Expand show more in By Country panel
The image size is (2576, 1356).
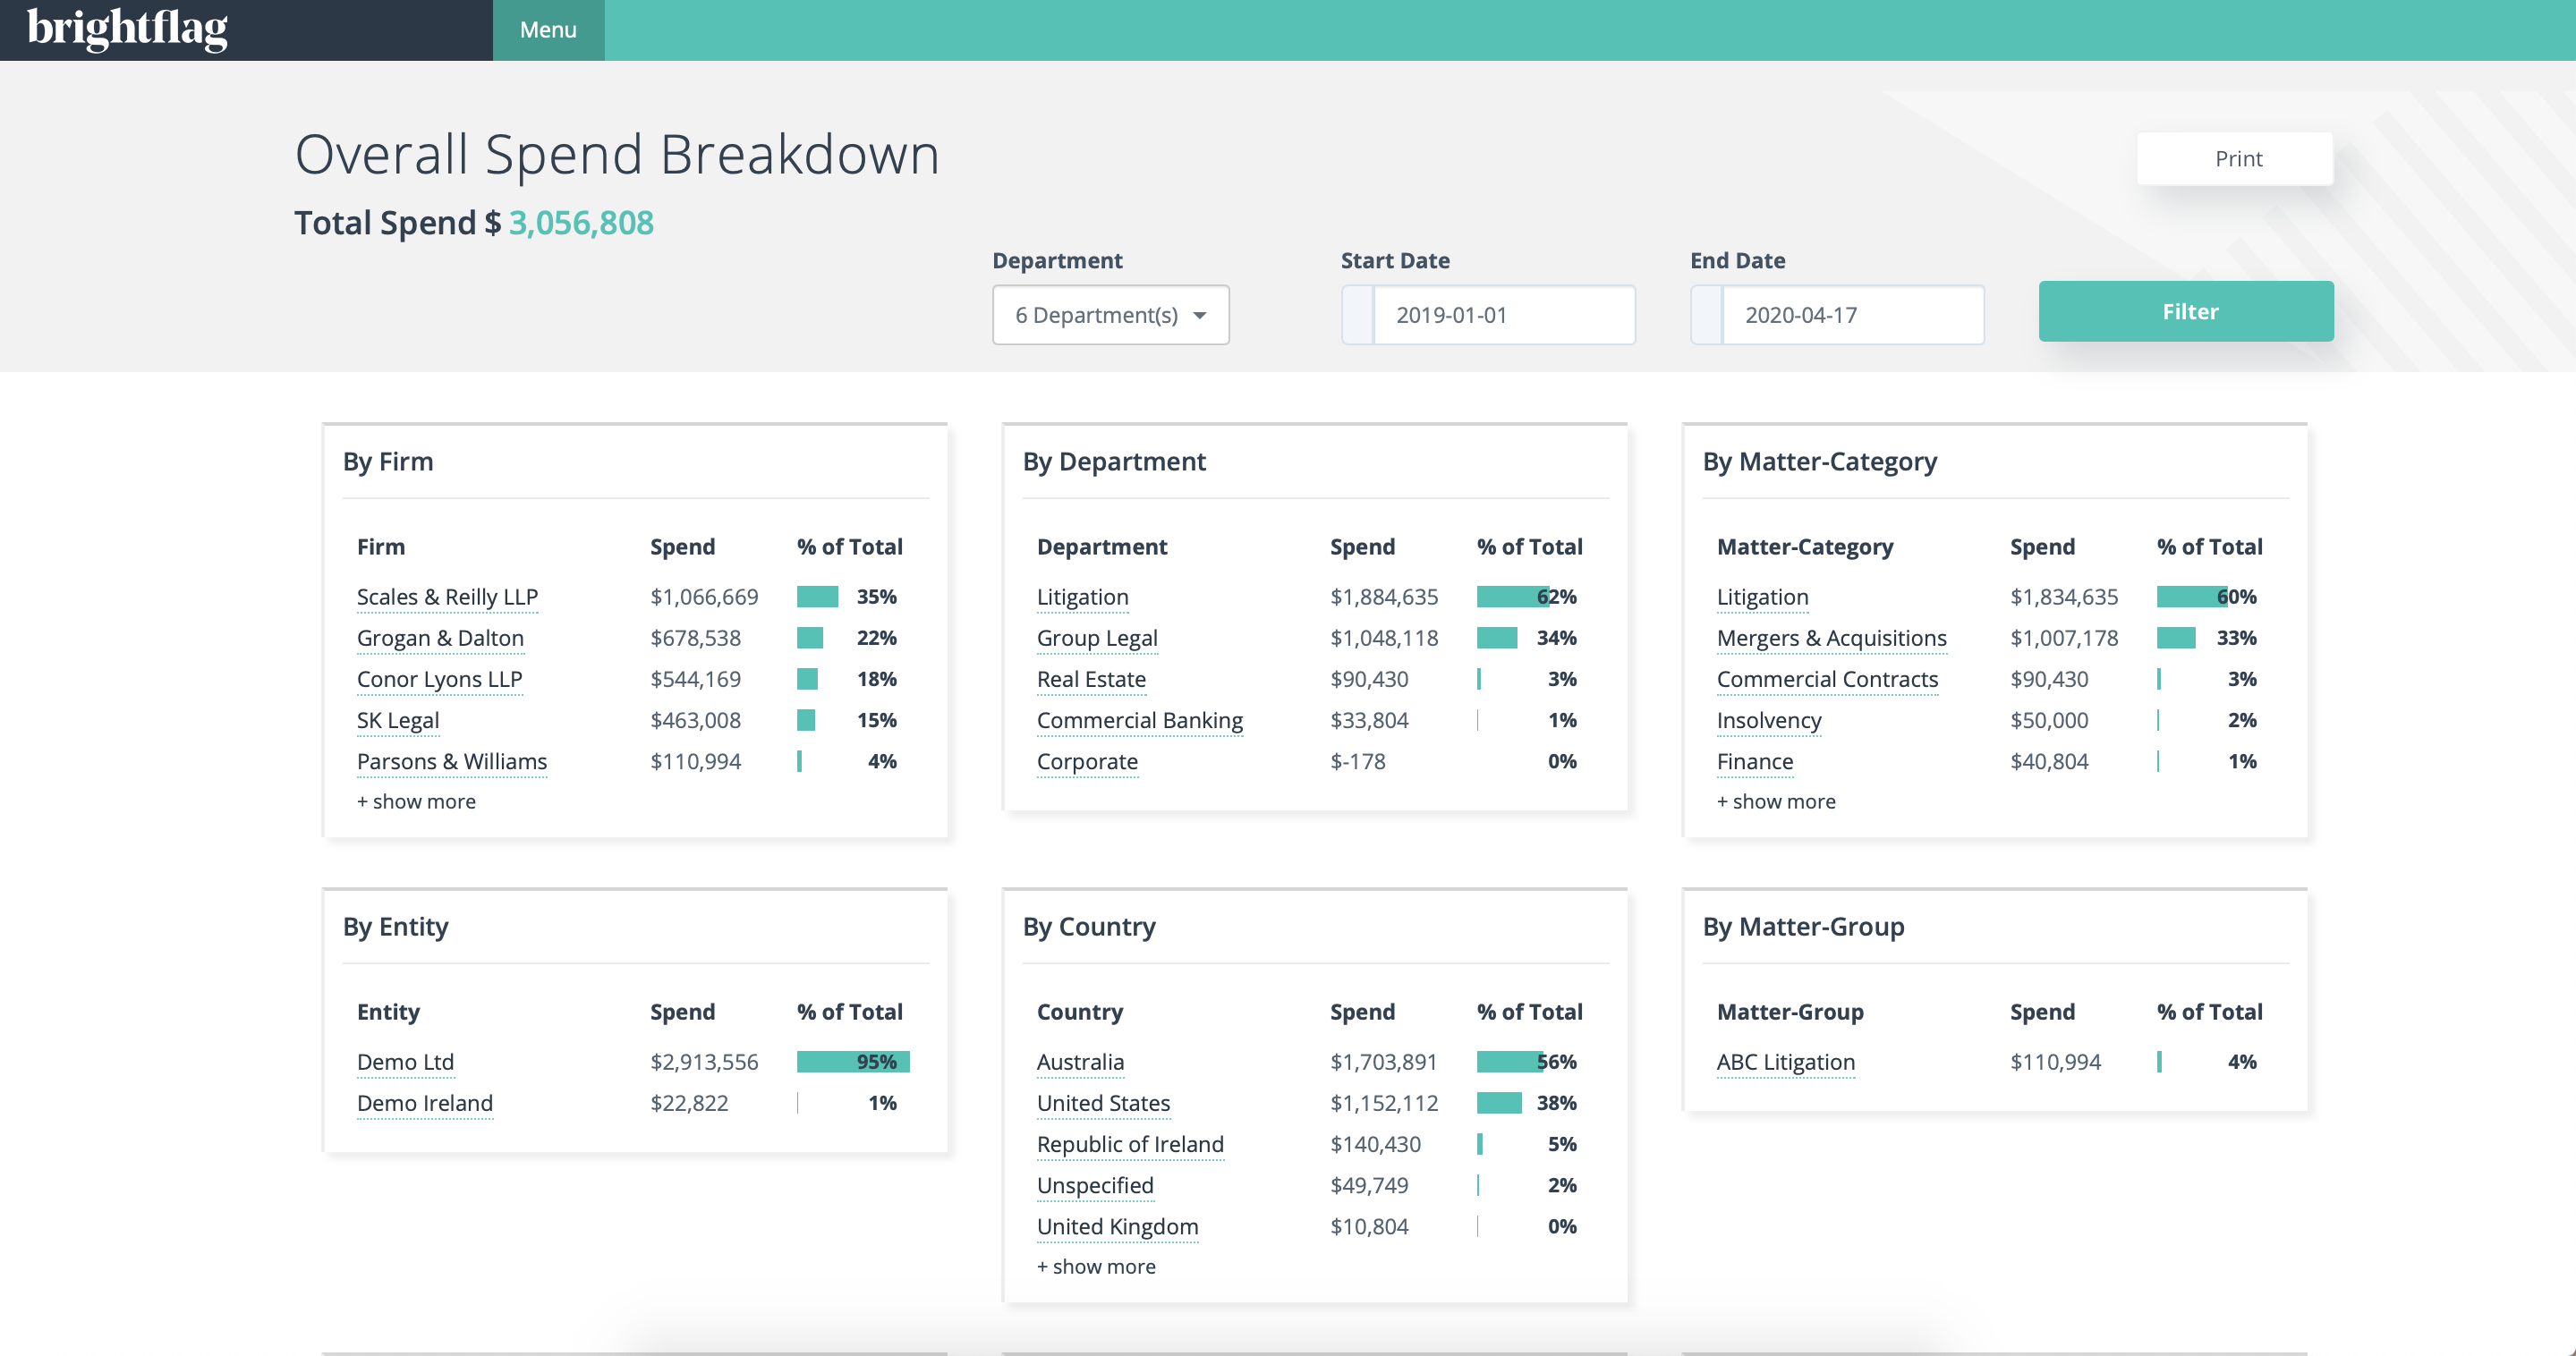[x=1095, y=1265]
